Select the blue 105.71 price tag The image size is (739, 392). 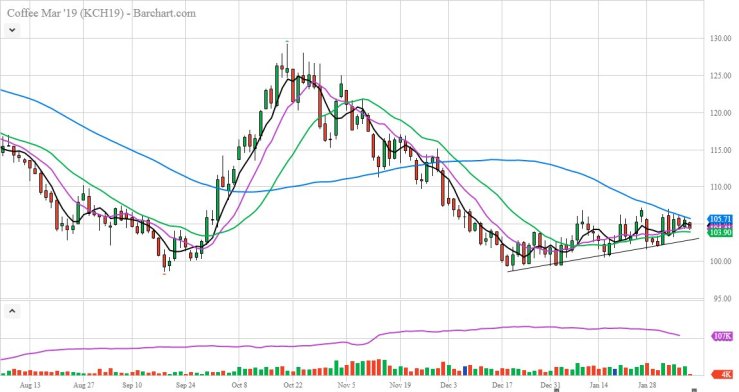coord(720,219)
